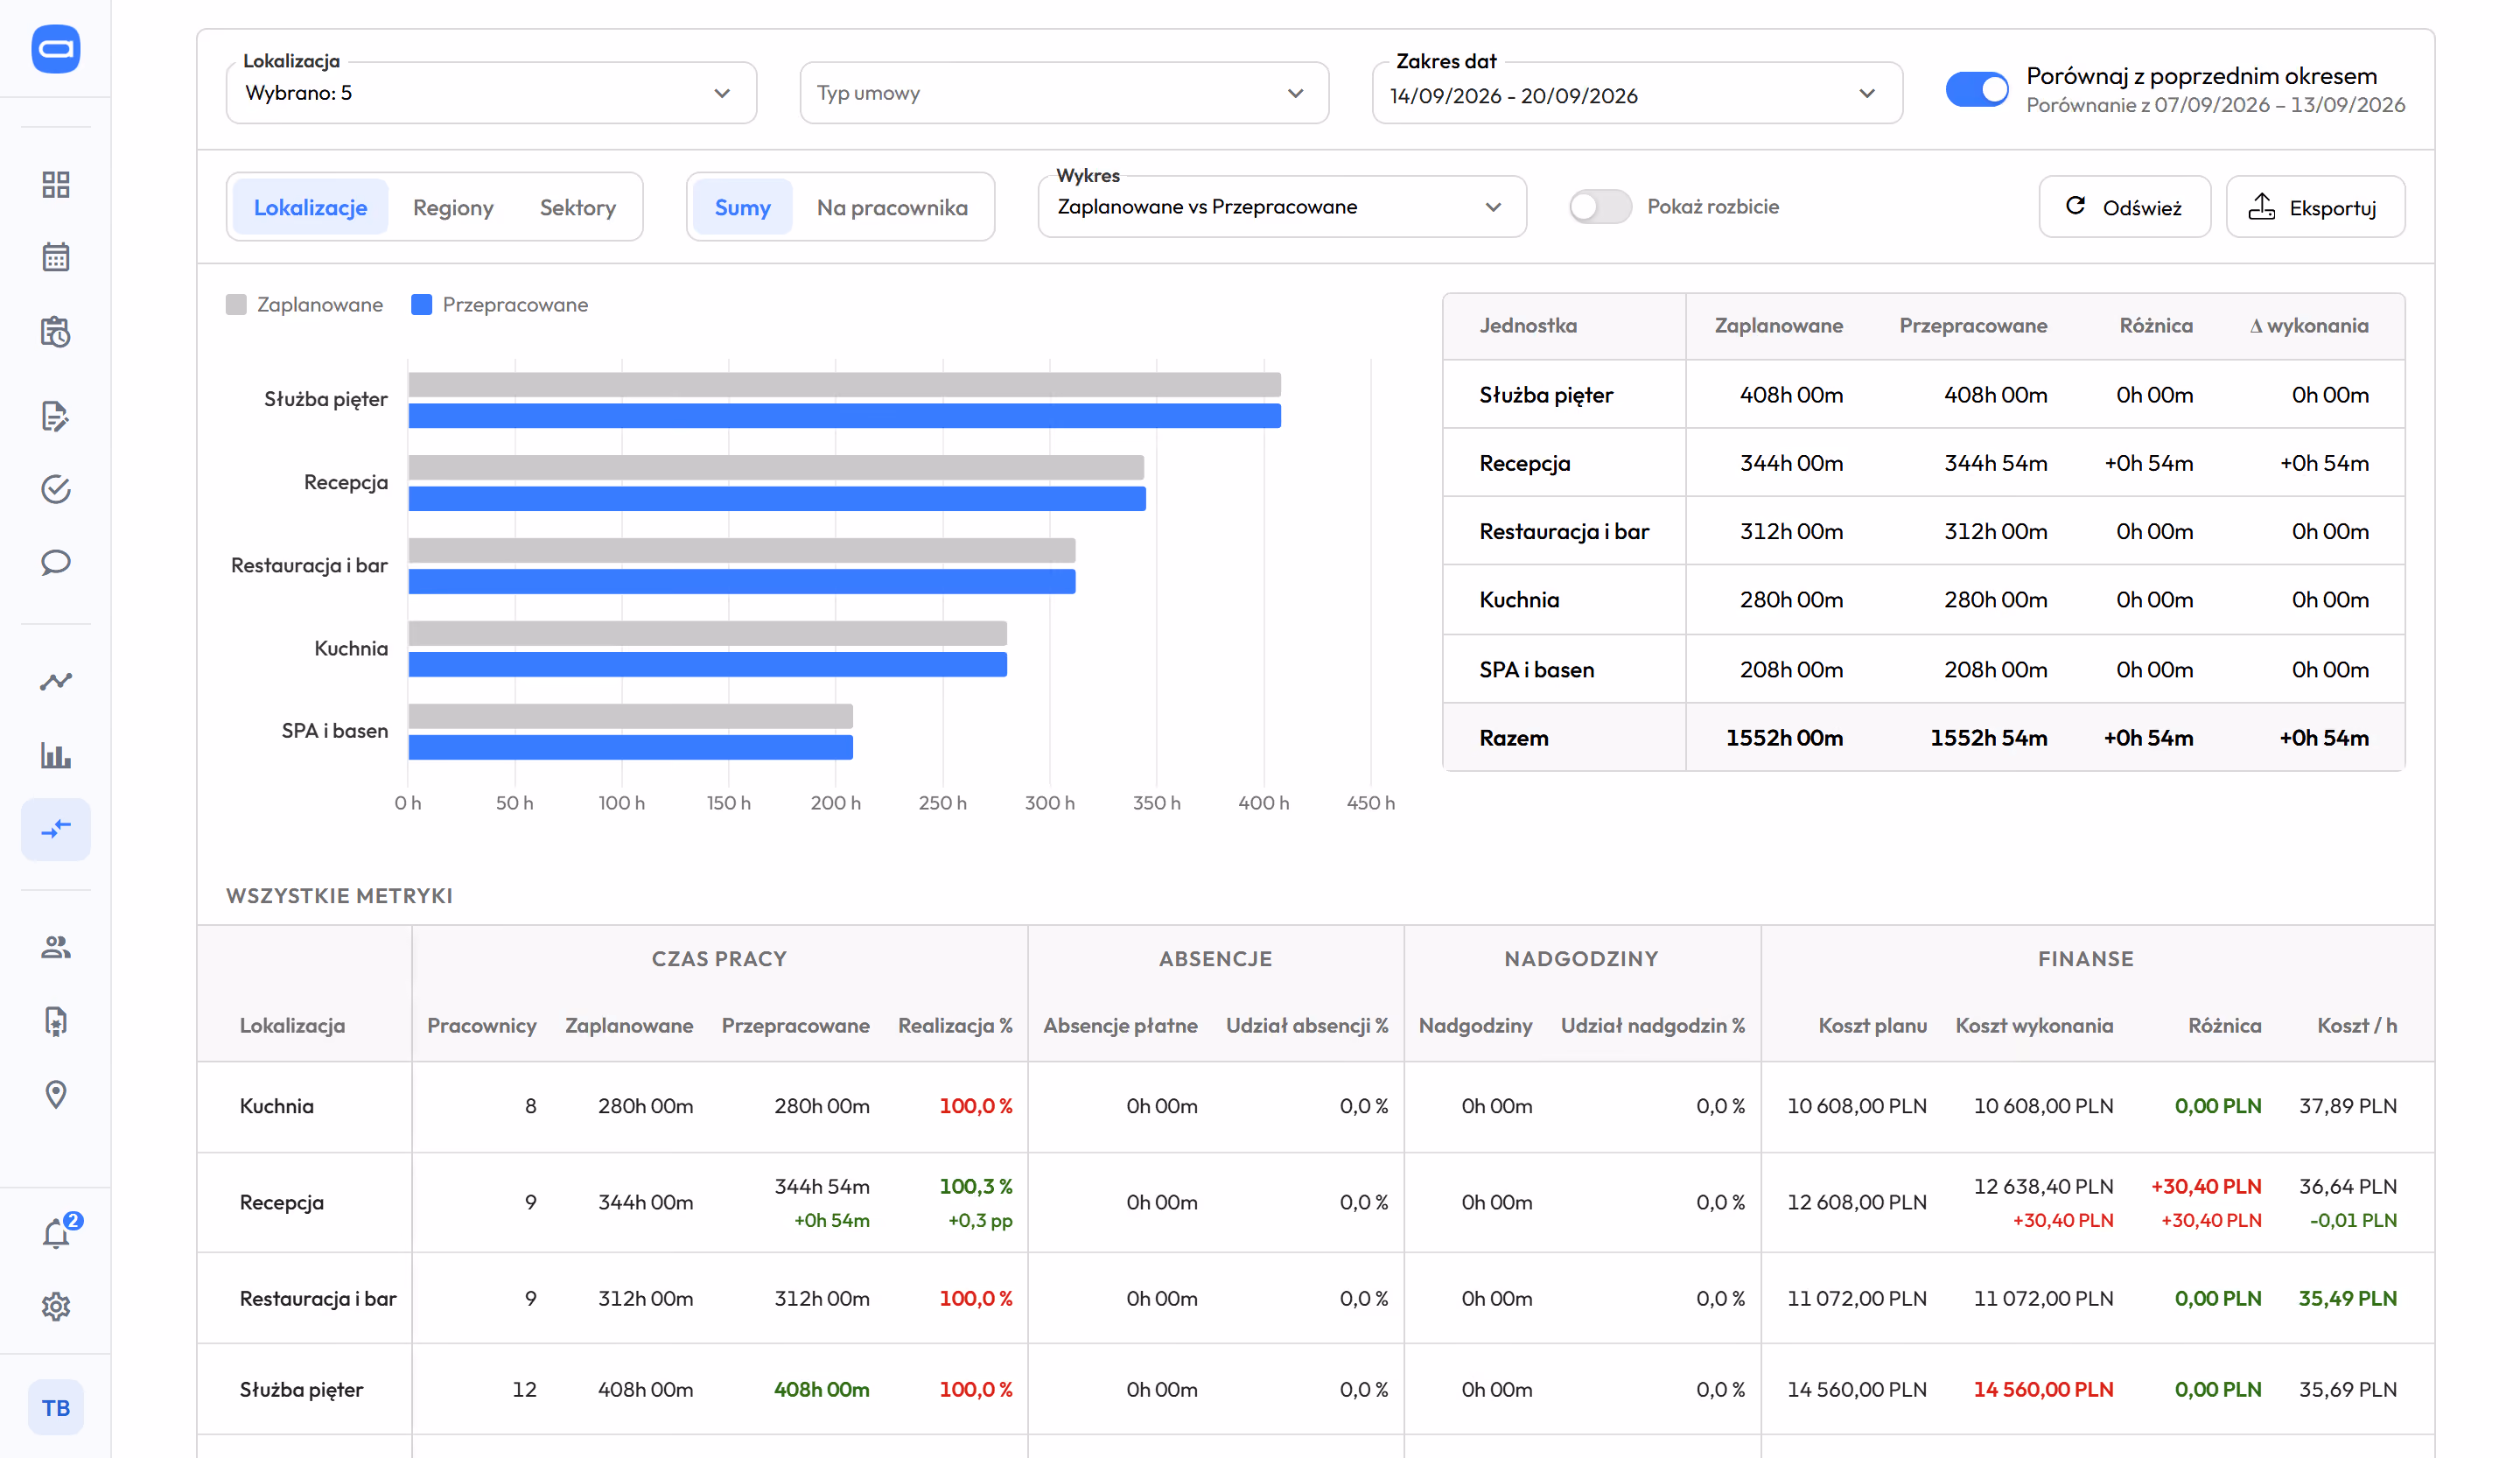Switch to the Lokalizacje tab

(310, 207)
